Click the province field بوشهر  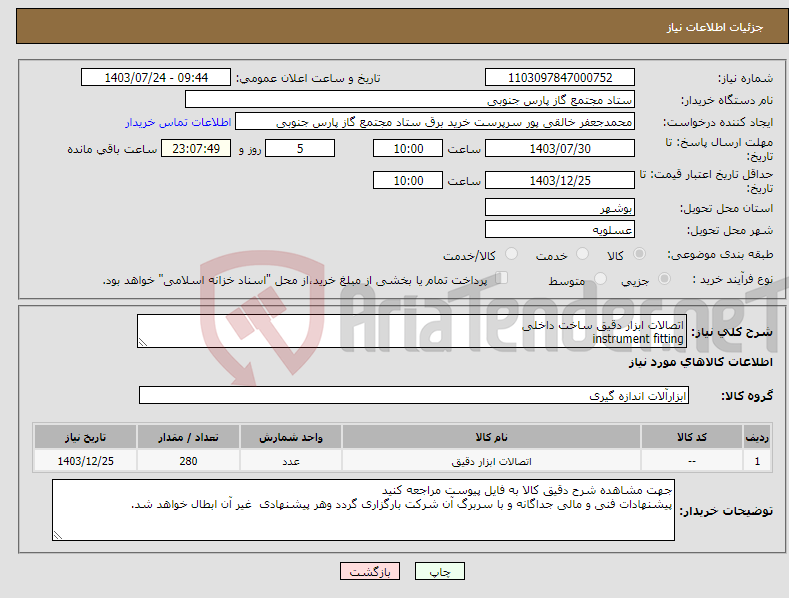tap(560, 207)
